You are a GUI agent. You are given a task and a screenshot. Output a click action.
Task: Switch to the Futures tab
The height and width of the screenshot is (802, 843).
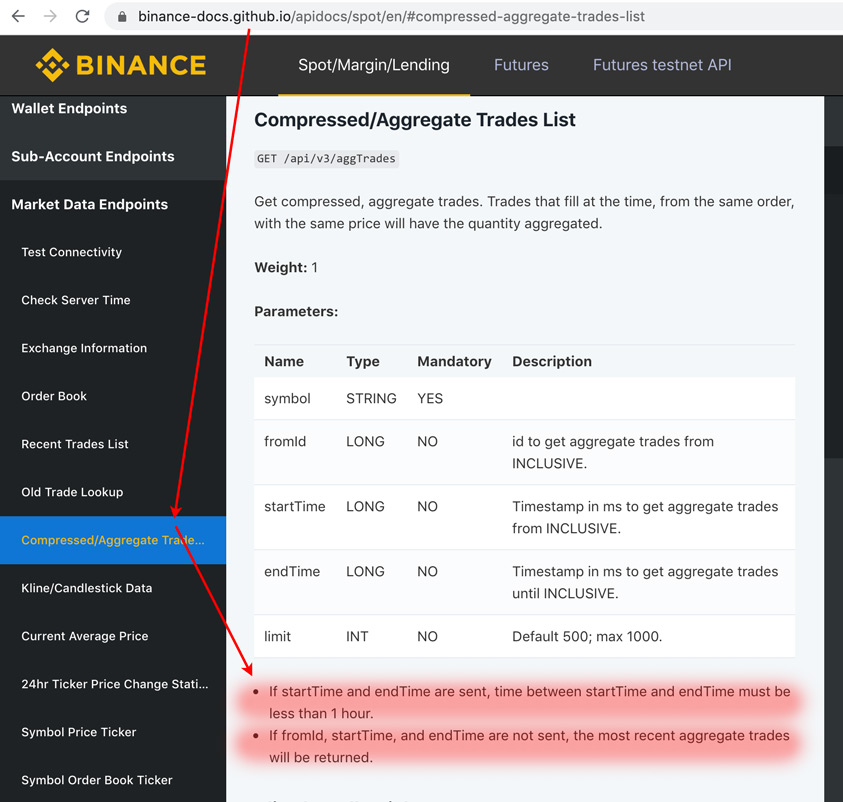pos(521,64)
